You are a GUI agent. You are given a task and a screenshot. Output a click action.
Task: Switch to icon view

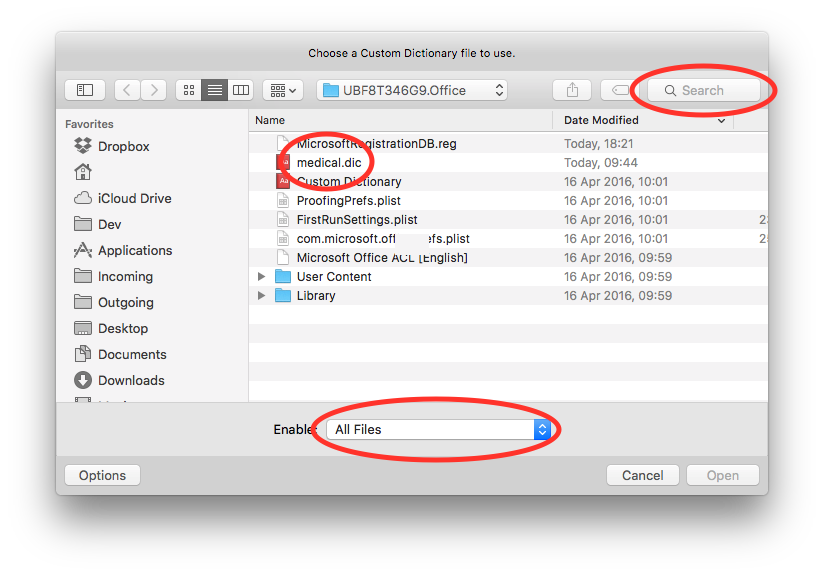point(189,90)
